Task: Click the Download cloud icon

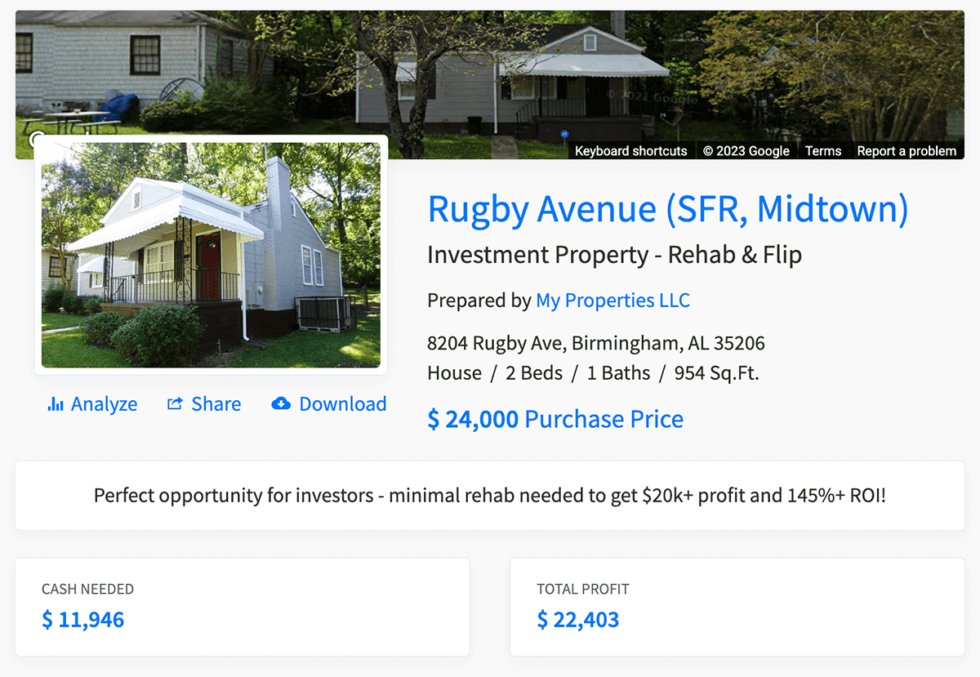Action: [x=281, y=404]
